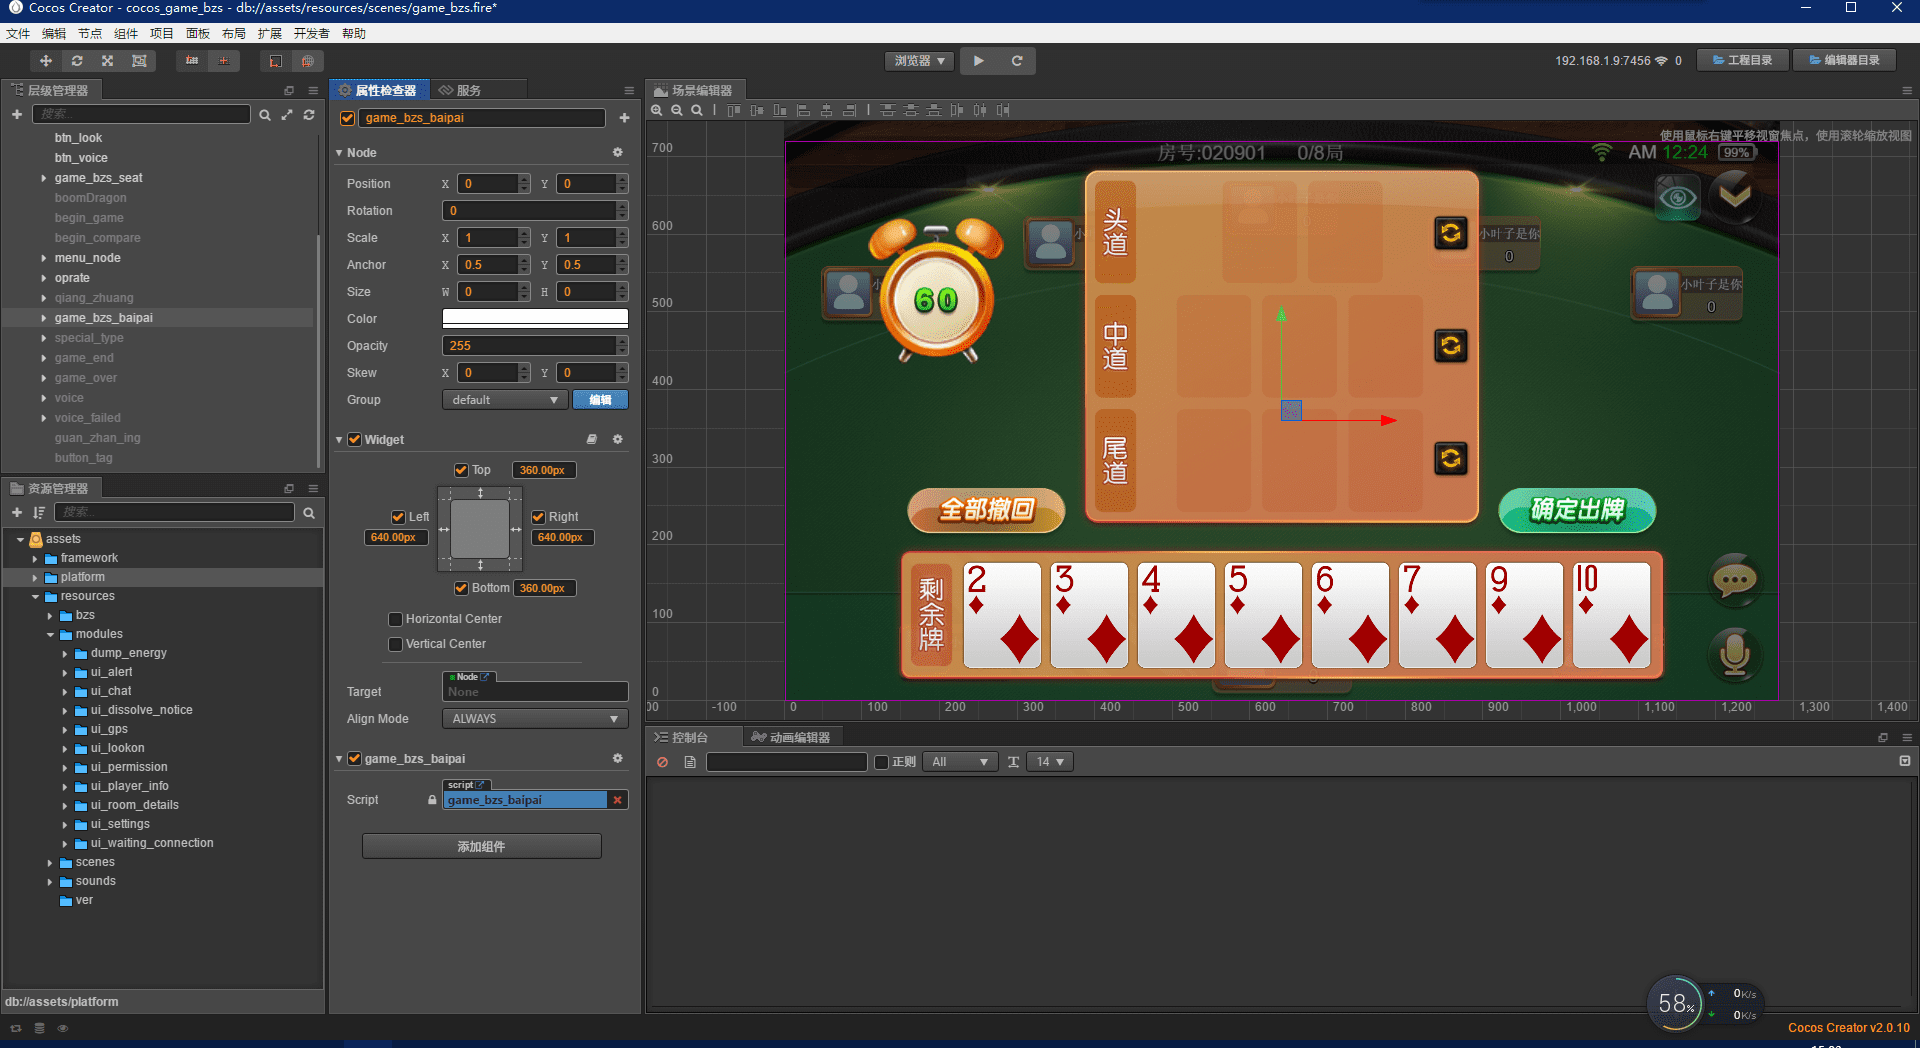Enable Horizontal Center checkbox
Image resolution: width=1920 pixels, height=1048 pixels.
coord(396,619)
